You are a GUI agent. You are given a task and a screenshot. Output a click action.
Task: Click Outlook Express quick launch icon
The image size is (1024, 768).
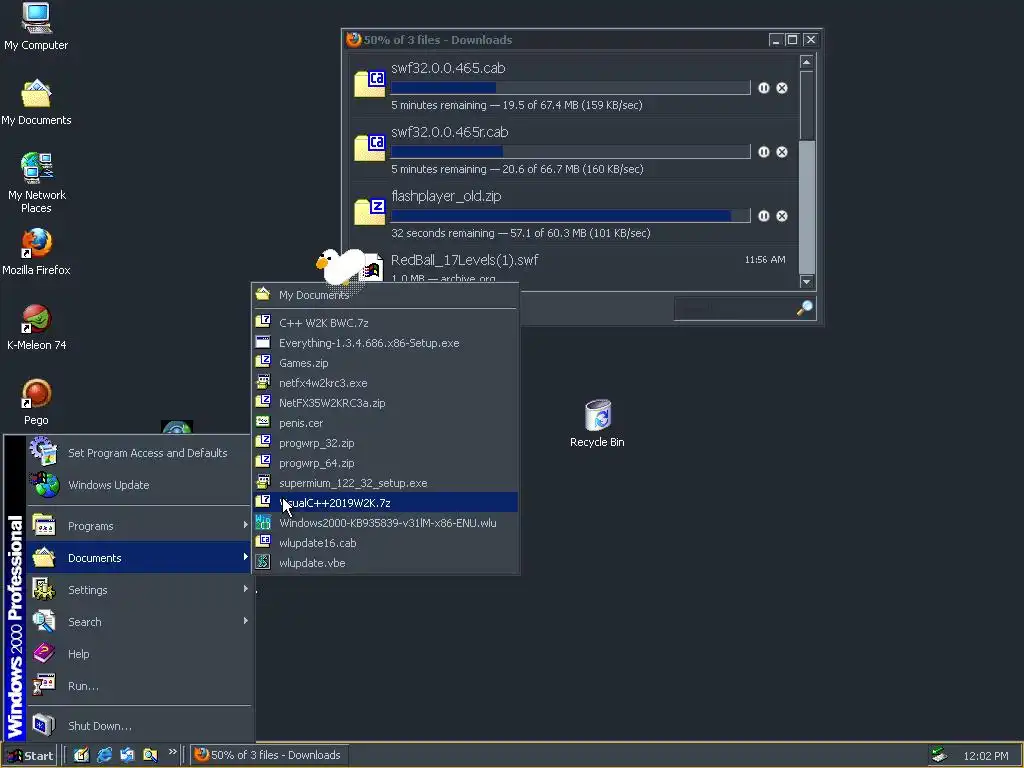pyautogui.click(x=127, y=755)
